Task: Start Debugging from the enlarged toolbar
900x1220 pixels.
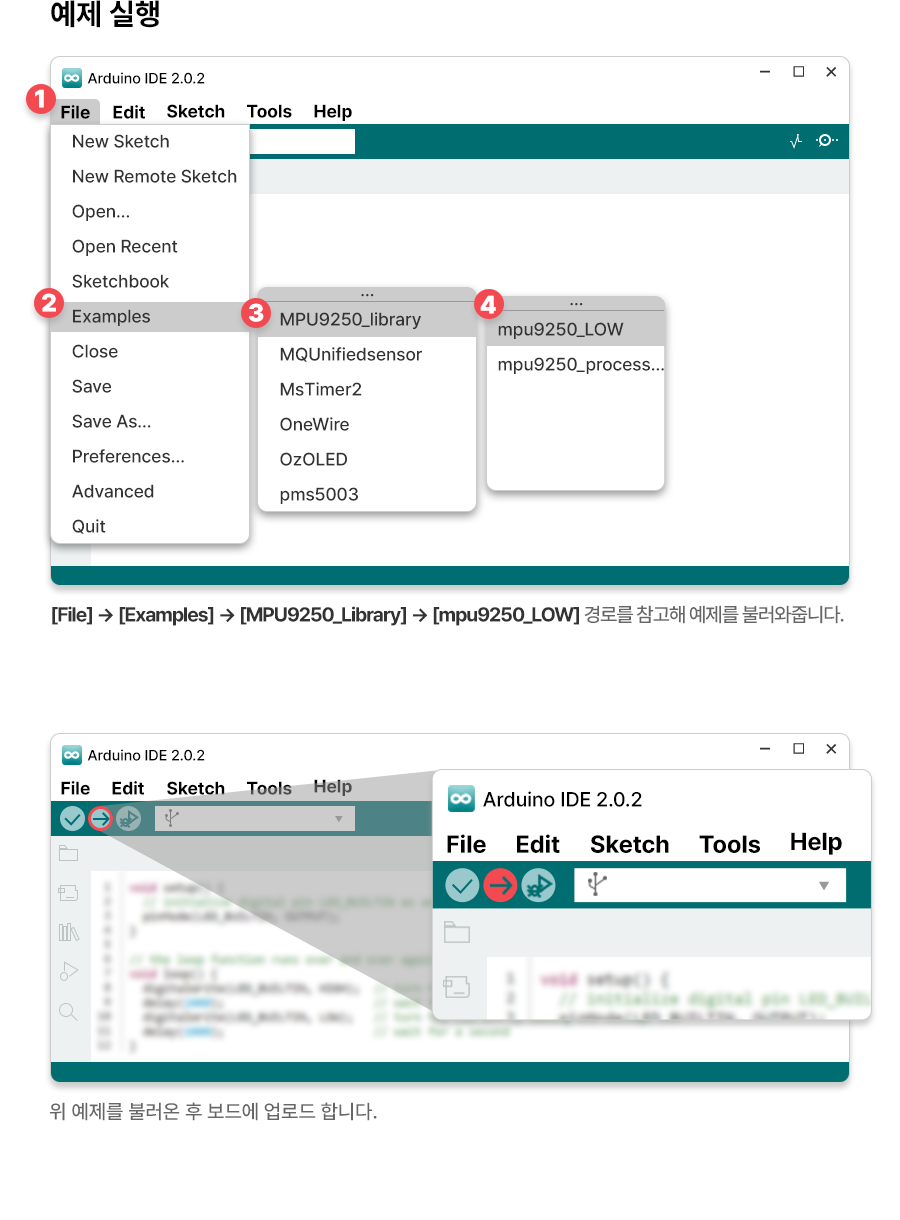Action: [x=538, y=885]
